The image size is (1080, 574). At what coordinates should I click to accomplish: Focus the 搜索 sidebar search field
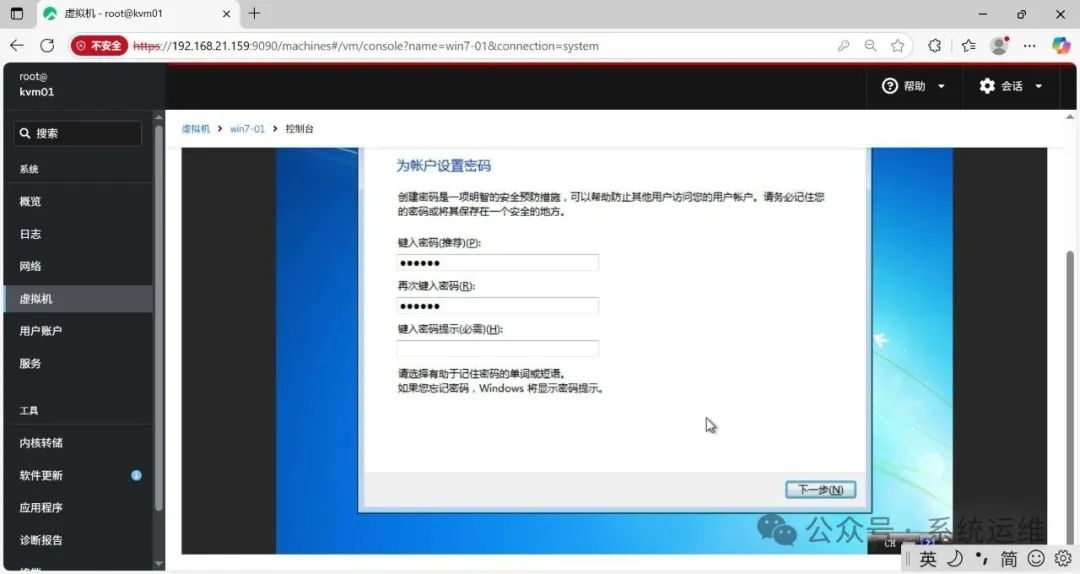pyautogui.click(x=78, y=133)
